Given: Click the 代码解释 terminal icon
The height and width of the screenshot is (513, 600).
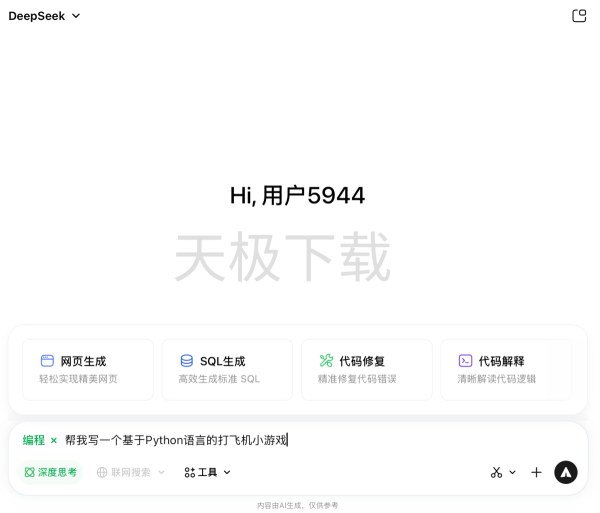Looking at the screenshot, I should 465,361.
